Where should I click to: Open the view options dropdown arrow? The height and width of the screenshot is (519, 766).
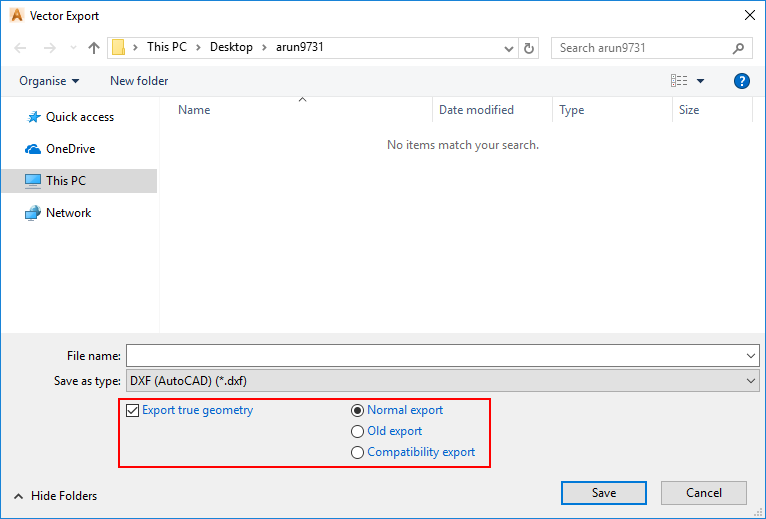[x=701, y=81]
